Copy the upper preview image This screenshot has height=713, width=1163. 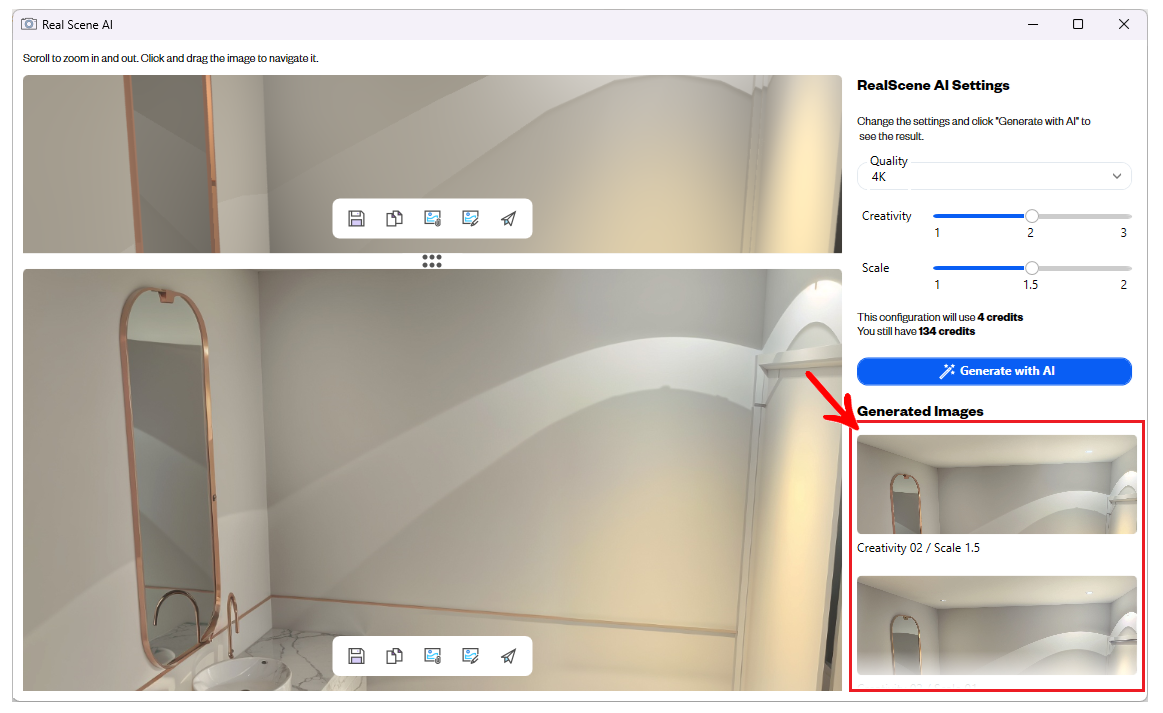(395, 218)
